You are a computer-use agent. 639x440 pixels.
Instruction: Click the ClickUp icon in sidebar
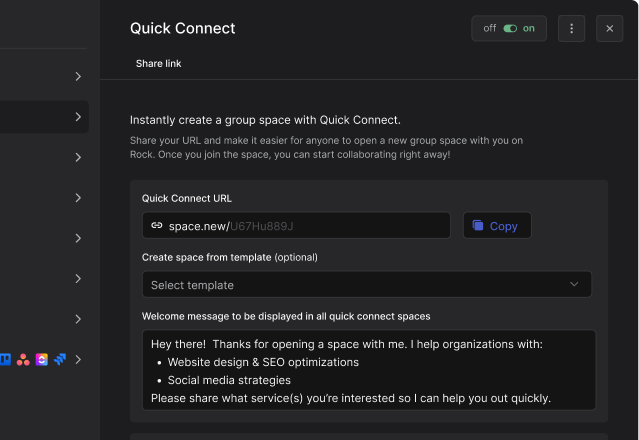[x=42, y=359]
